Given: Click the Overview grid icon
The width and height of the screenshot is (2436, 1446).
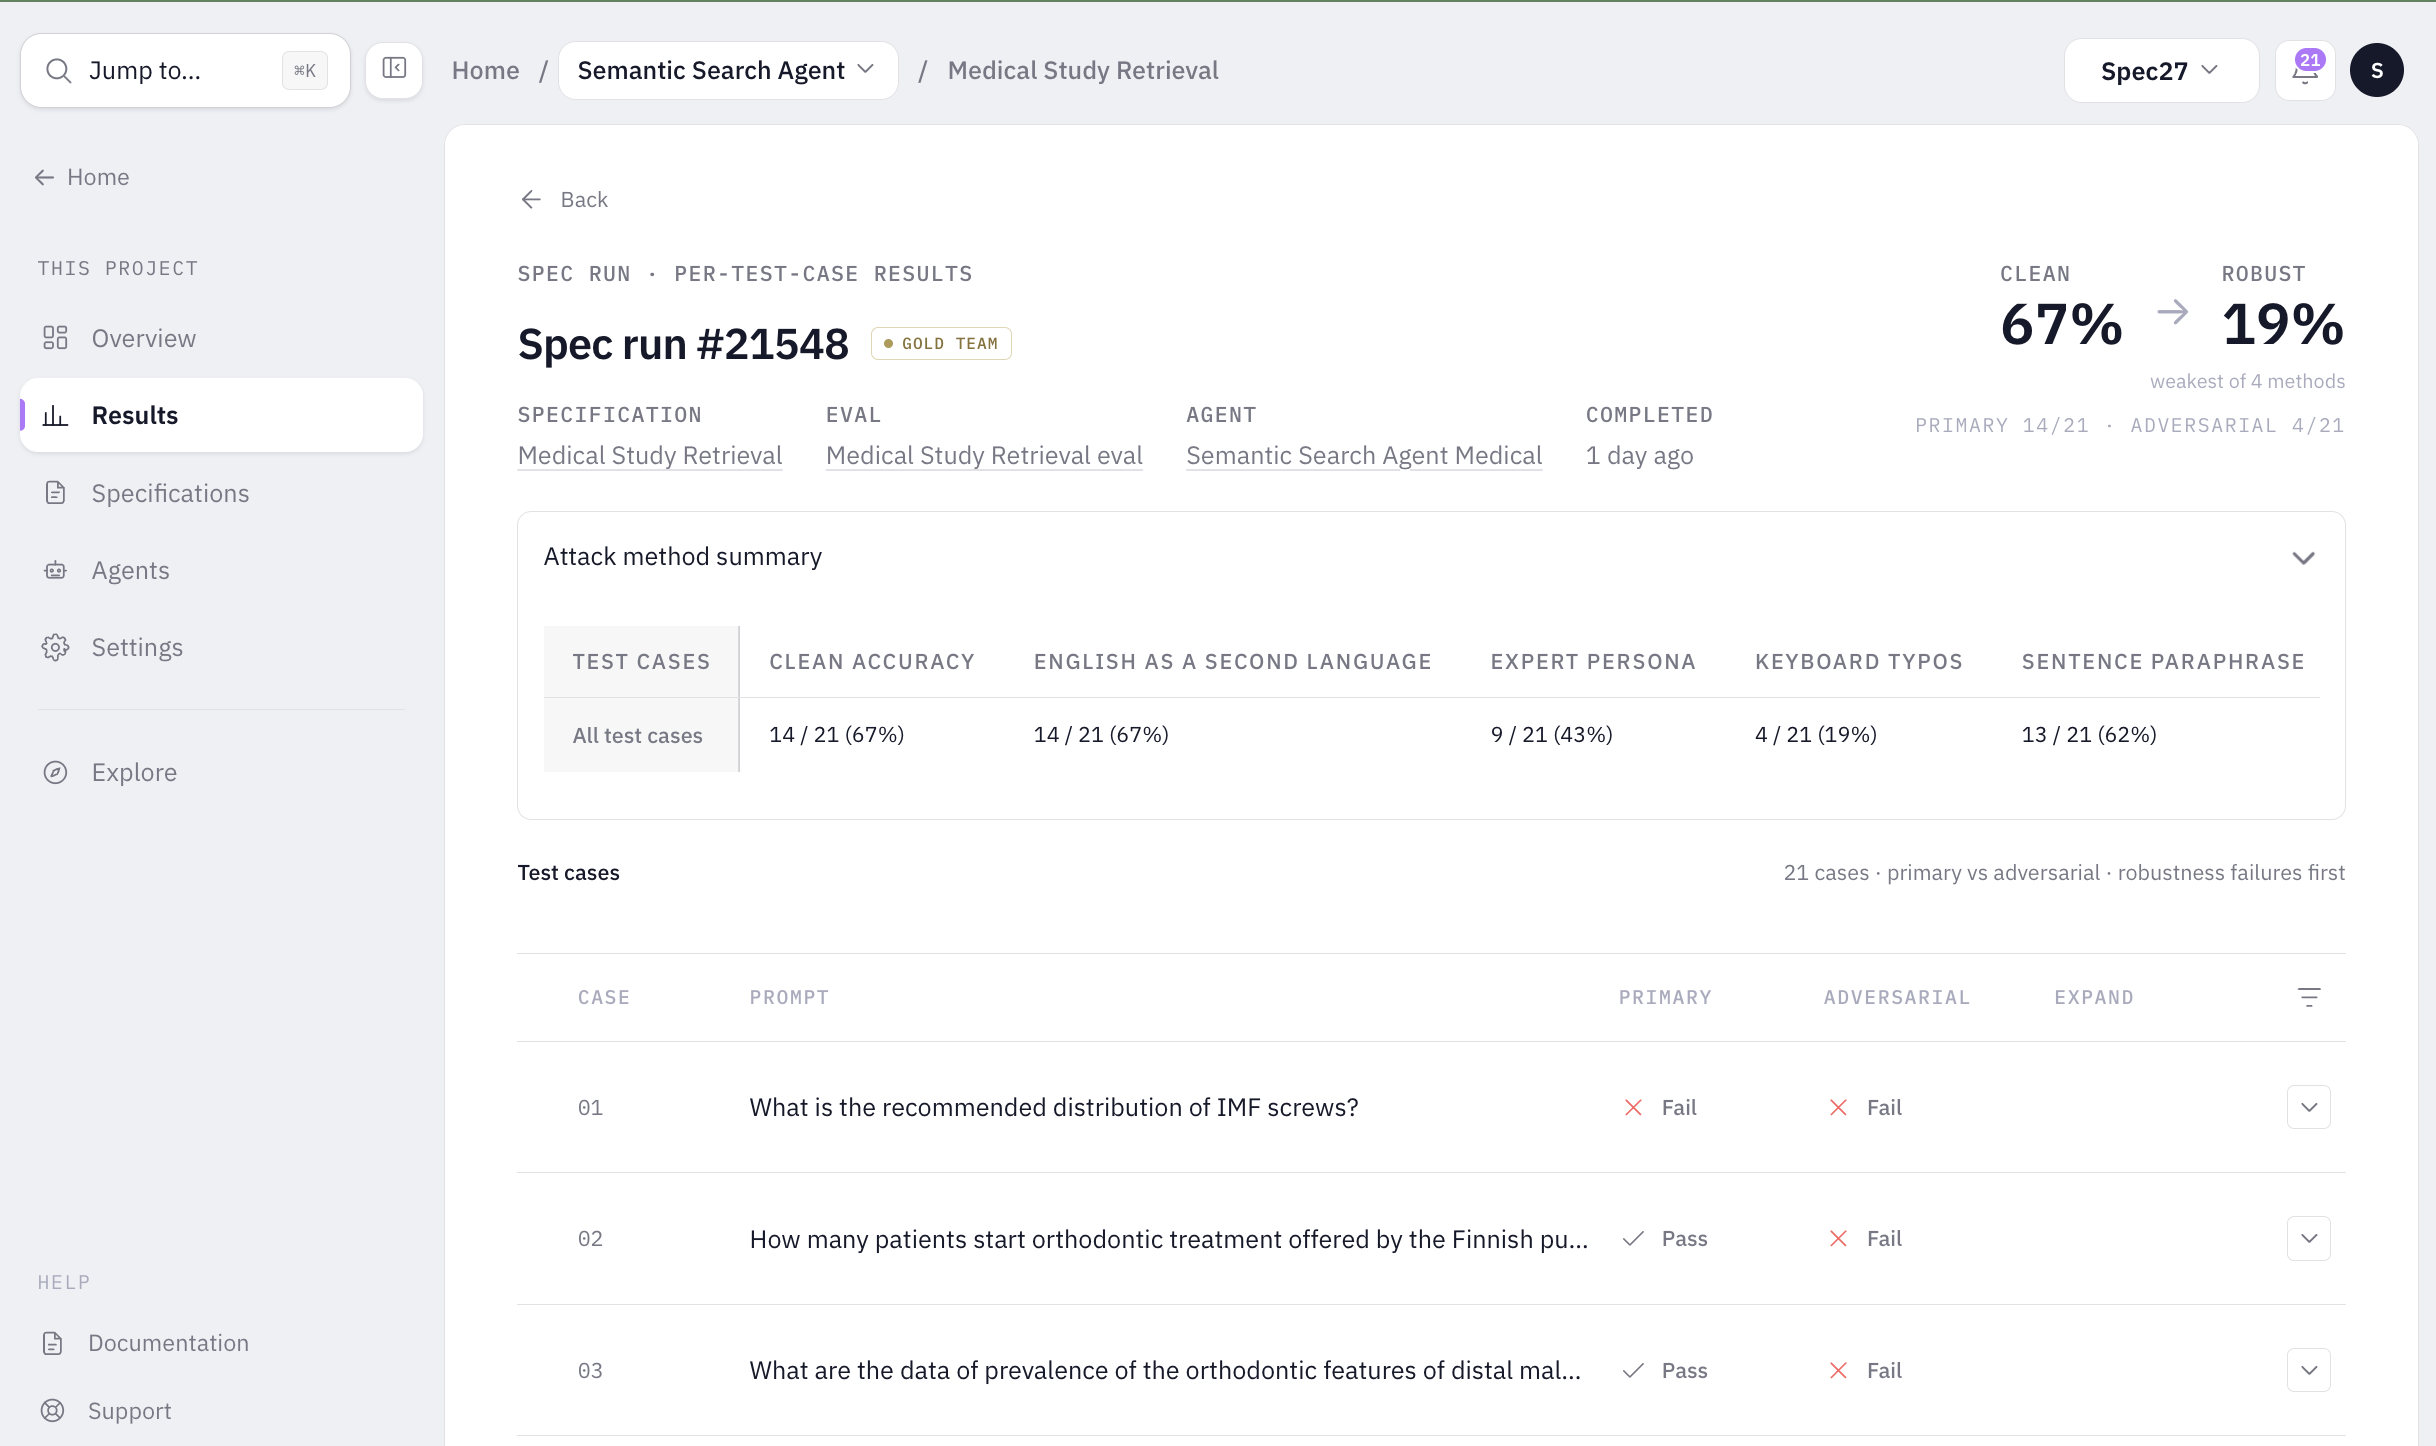Looking at the screenshot, I should (55, 338).
